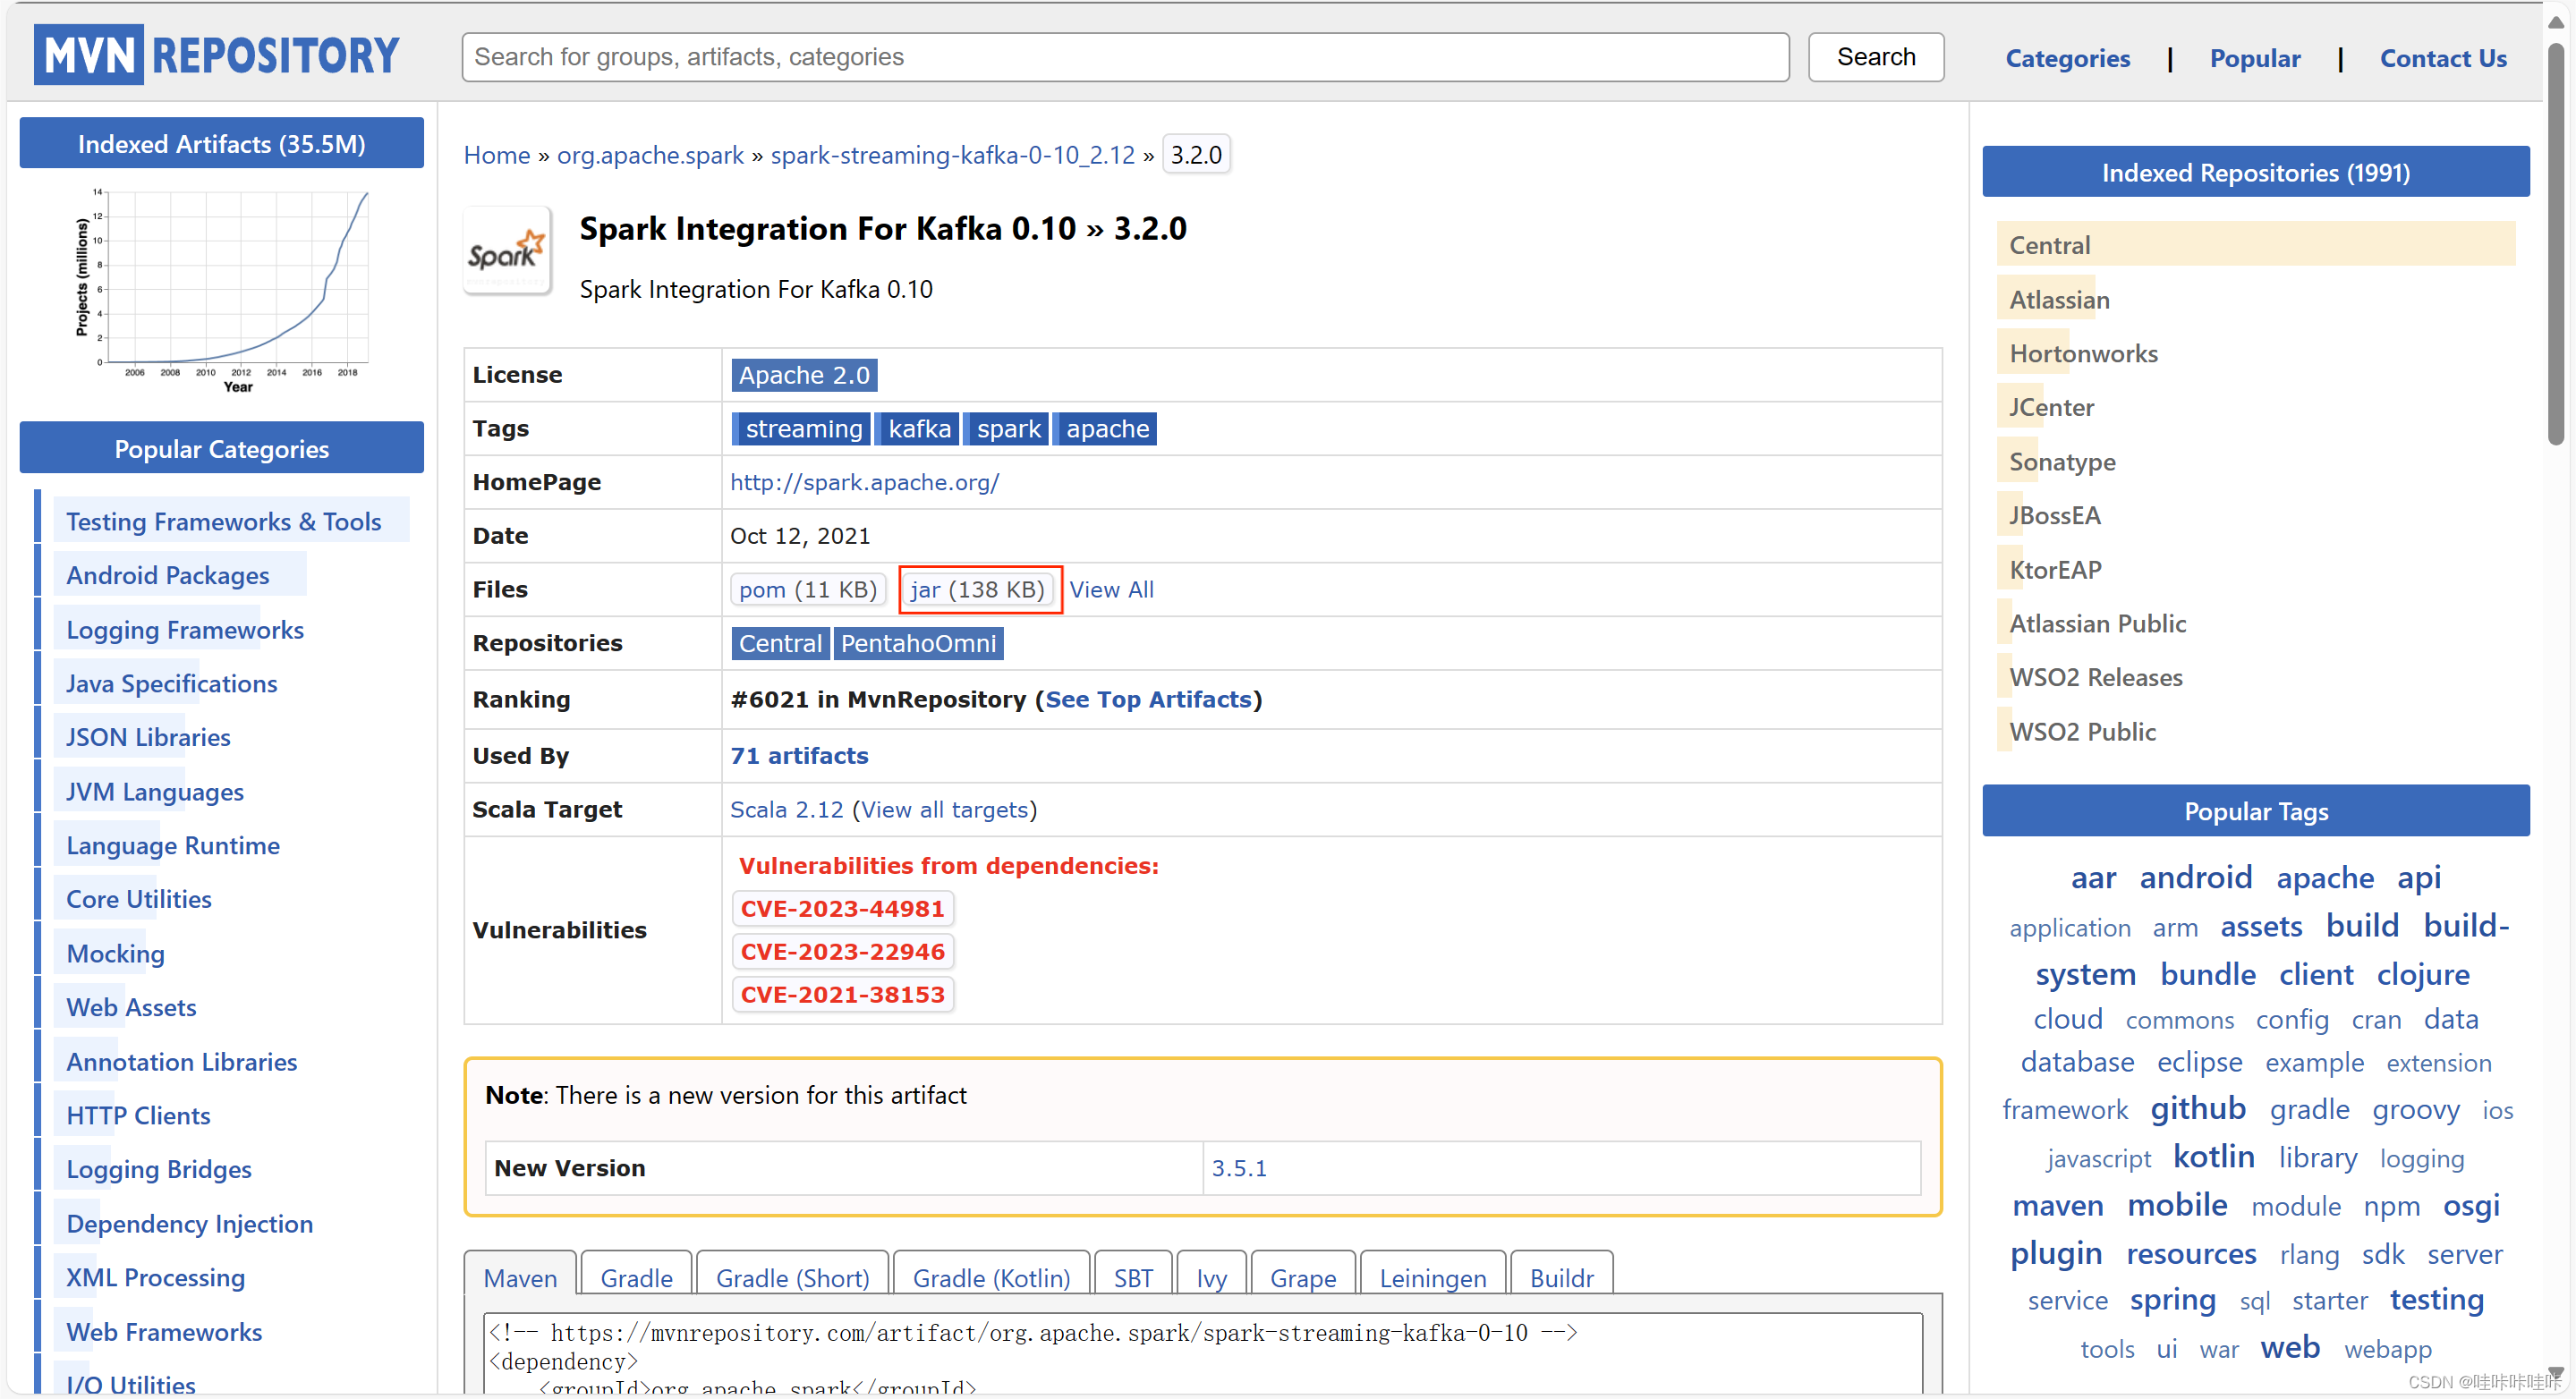The height and width of the screenshot is (1399, 2576).
Task: Open Logging Frameworks category
Action: point(185,629)
